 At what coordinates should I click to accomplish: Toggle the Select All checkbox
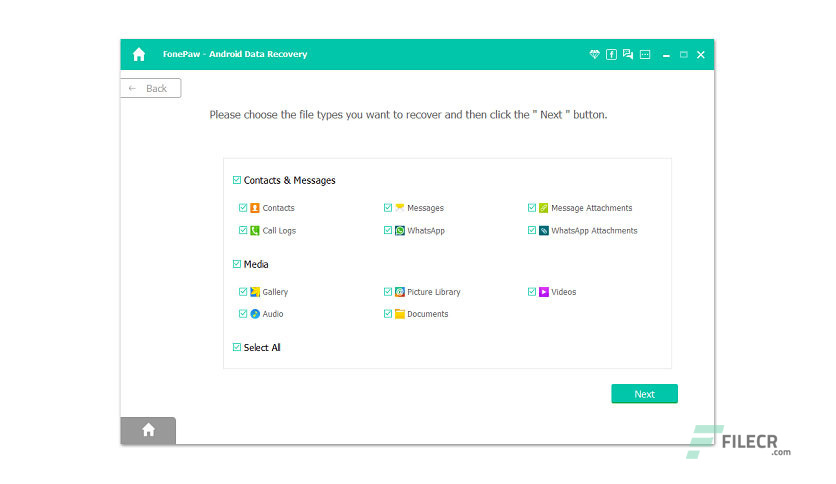pos(237,347)
